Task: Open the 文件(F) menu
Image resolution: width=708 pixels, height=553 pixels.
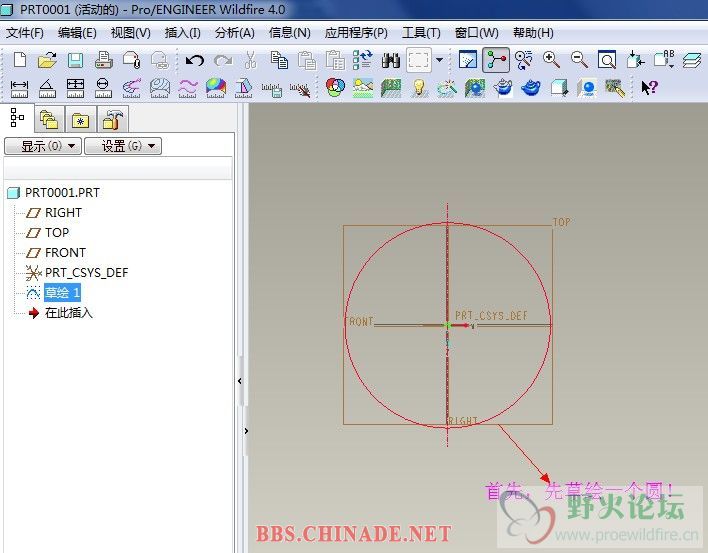Action: (25, 33)
